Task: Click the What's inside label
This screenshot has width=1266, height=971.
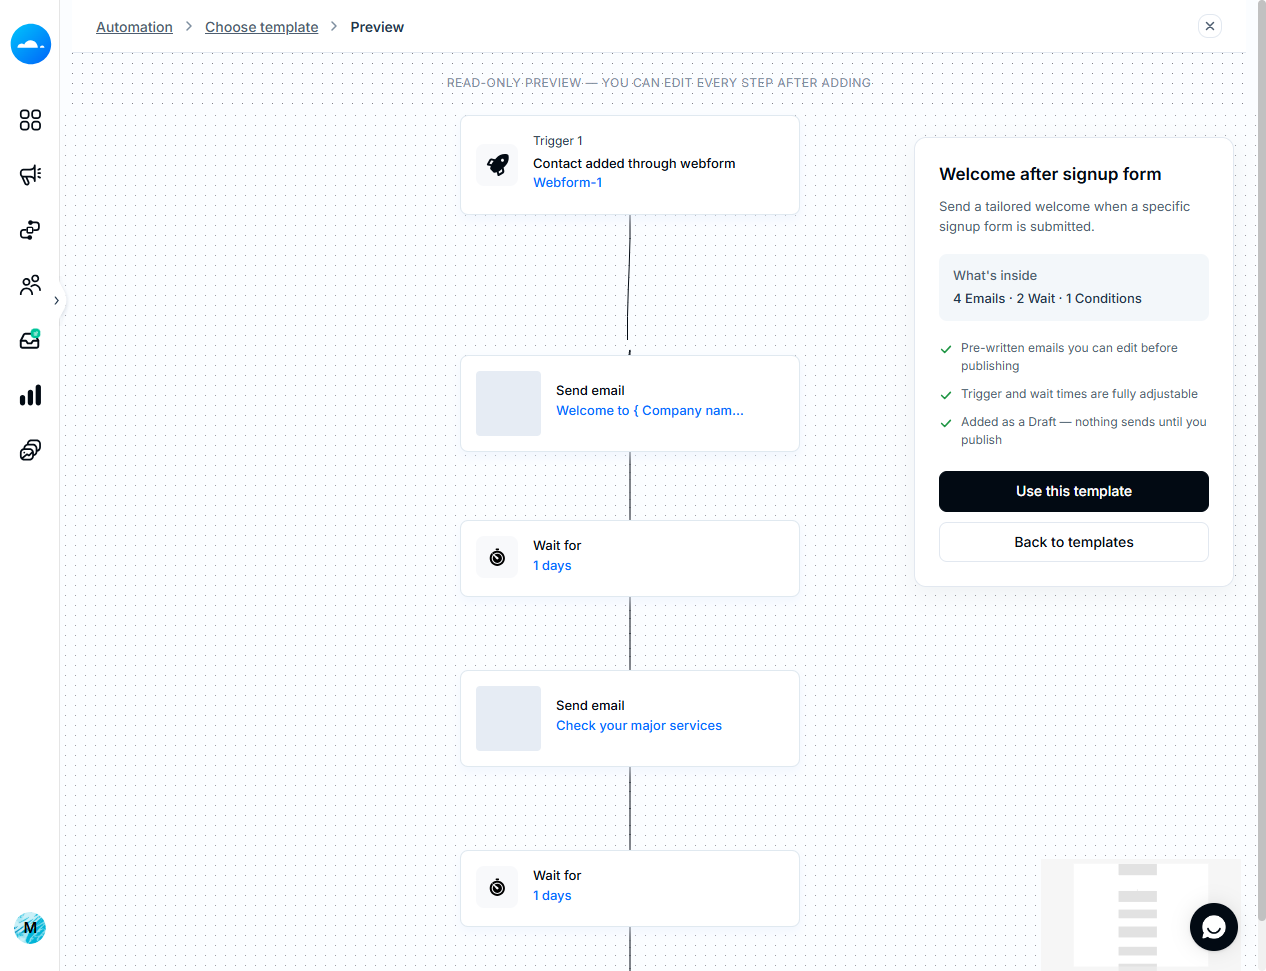Action: point(995,275)
